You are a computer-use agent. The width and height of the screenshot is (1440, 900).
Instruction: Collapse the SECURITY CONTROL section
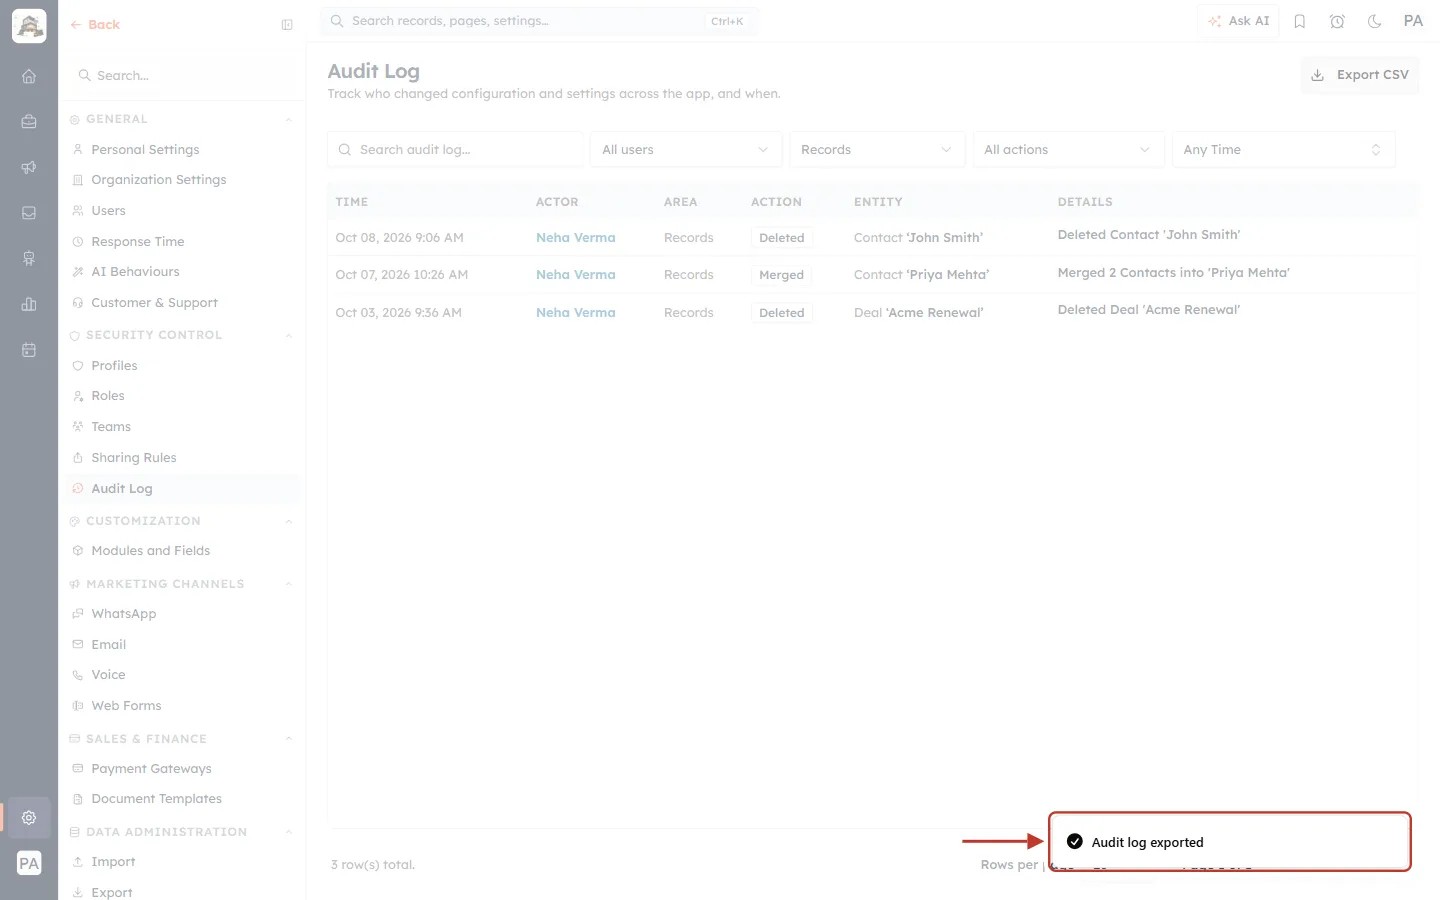click(288, 336)
